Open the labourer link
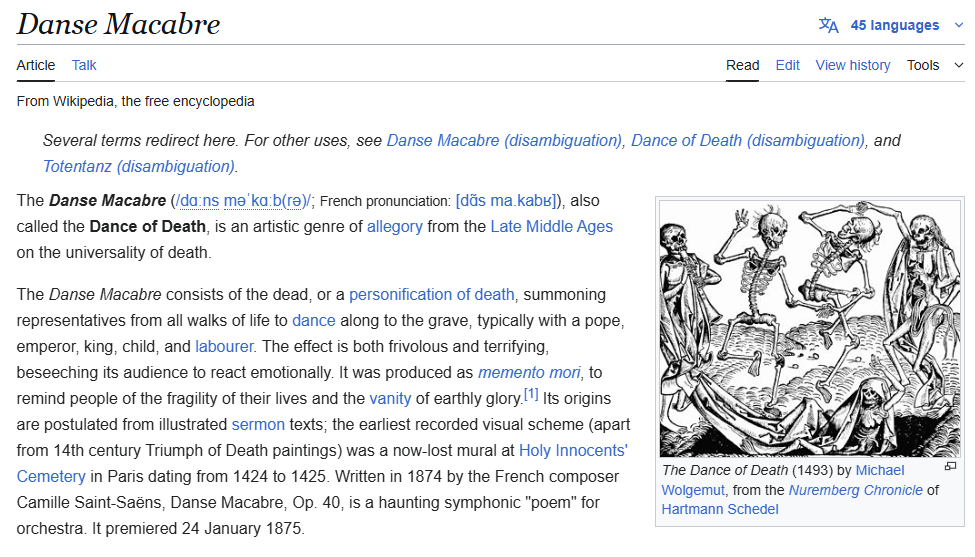 224,346
